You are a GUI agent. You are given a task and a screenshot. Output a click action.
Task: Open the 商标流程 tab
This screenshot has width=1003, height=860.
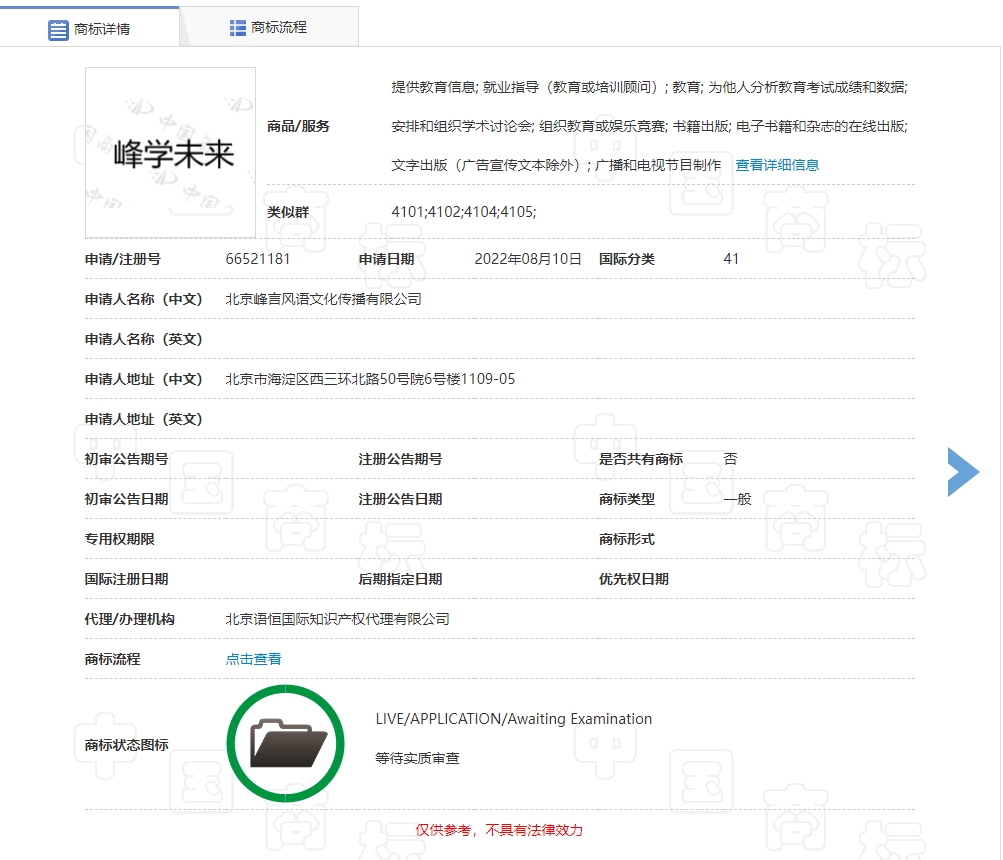tap(269, 28)
